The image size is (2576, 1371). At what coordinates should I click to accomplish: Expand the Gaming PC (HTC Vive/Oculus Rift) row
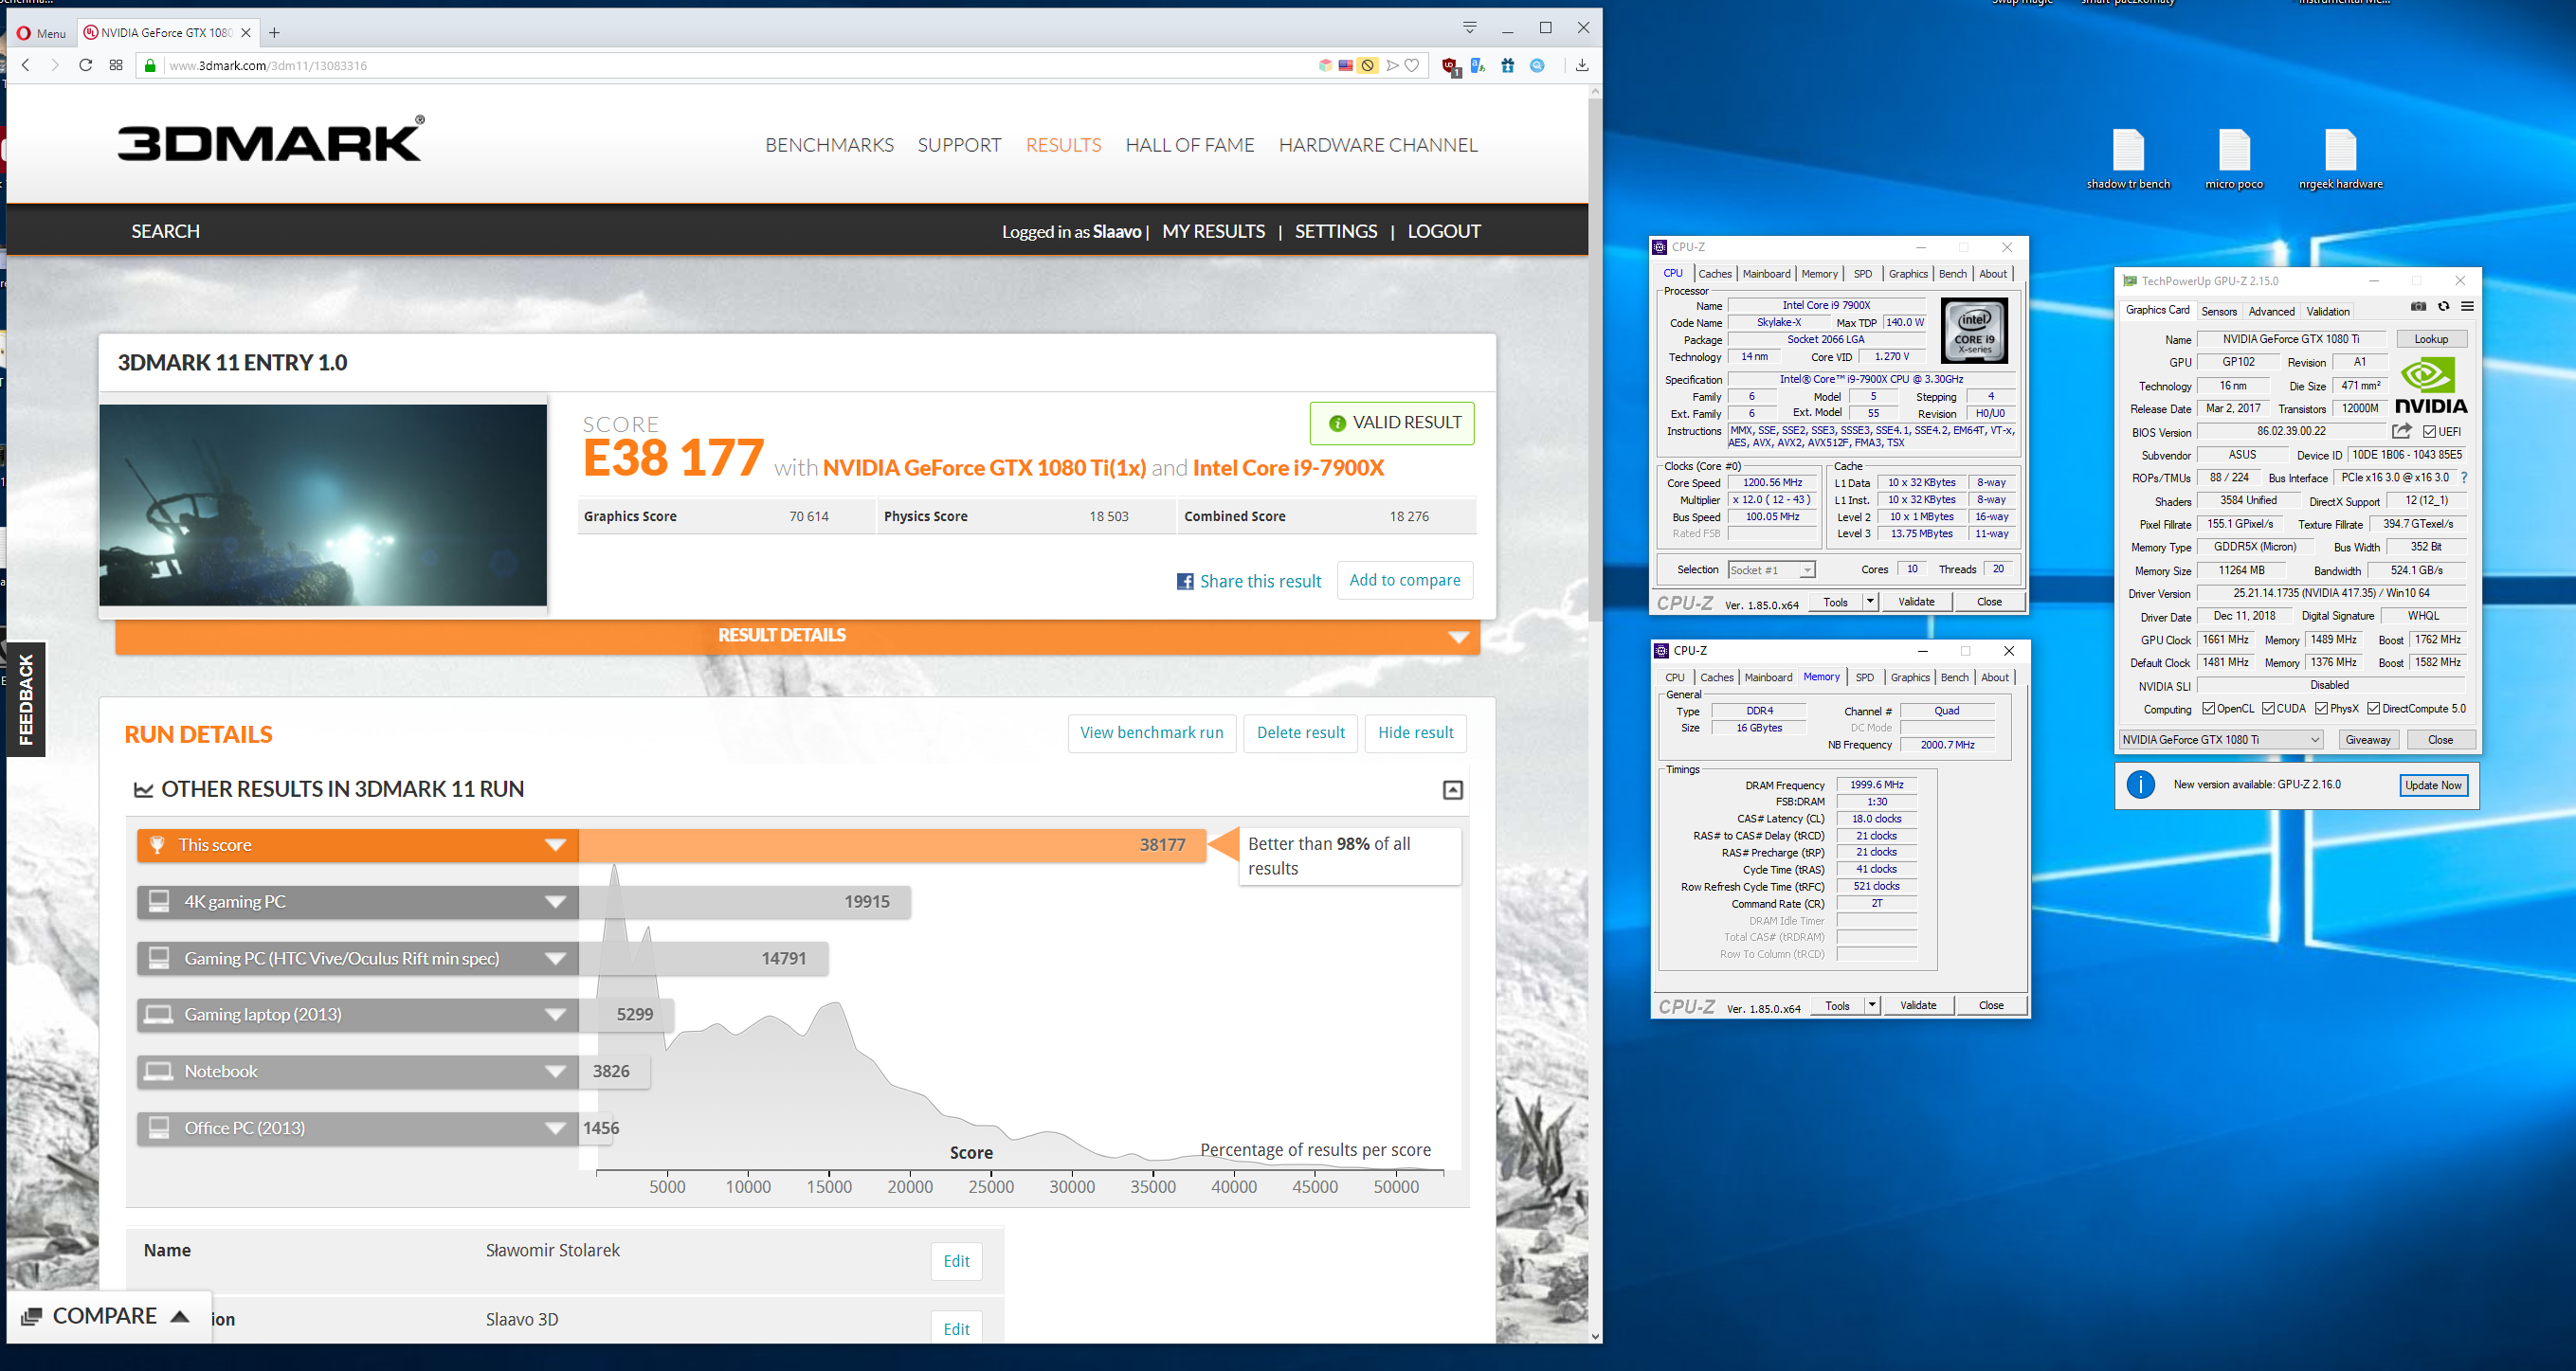click(x=556, y=959)
